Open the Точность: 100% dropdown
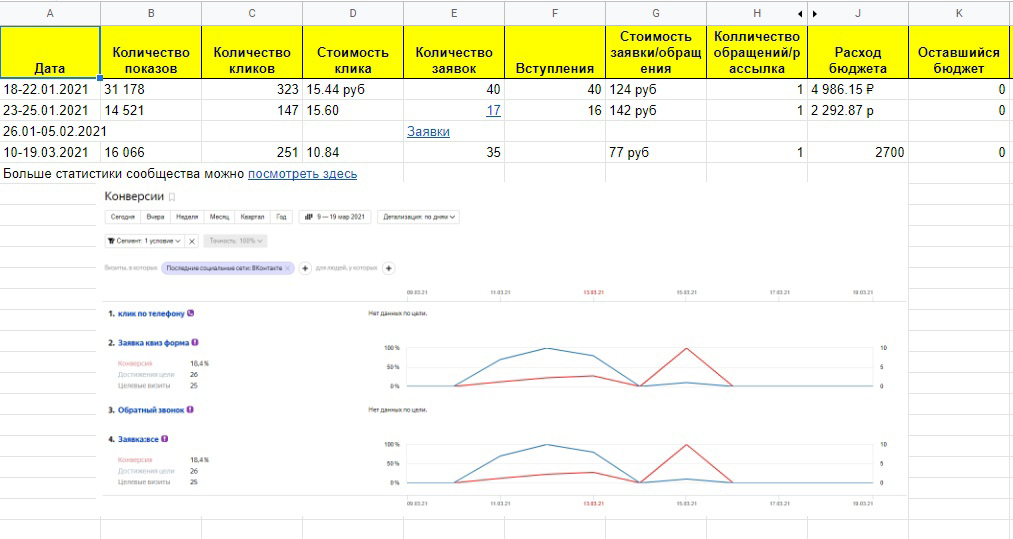 coord(235,241)
